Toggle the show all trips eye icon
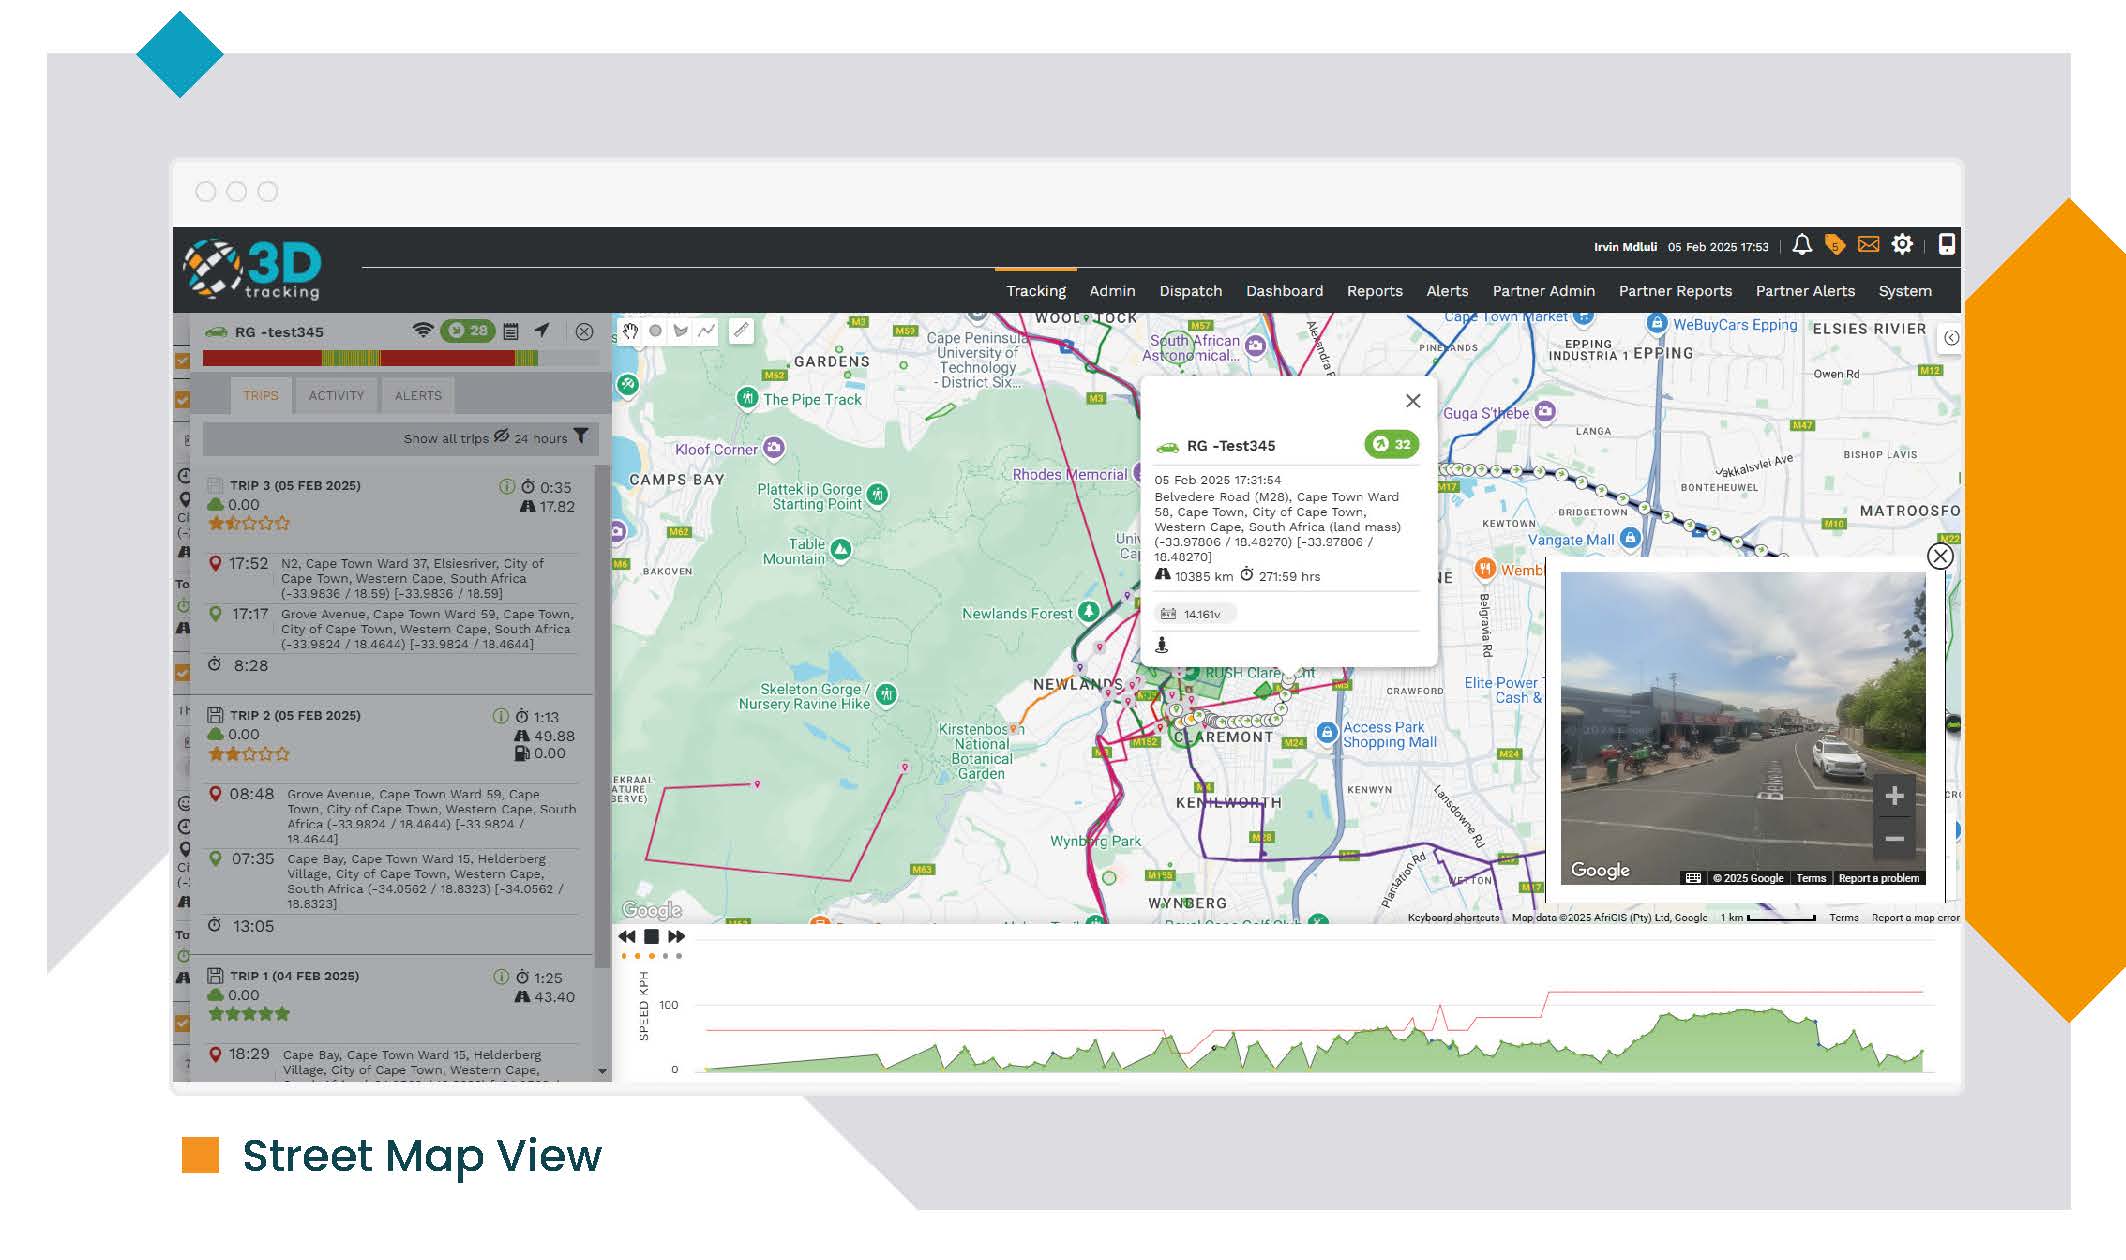Screen dimensions: 2126x1260 click(501, 437)
